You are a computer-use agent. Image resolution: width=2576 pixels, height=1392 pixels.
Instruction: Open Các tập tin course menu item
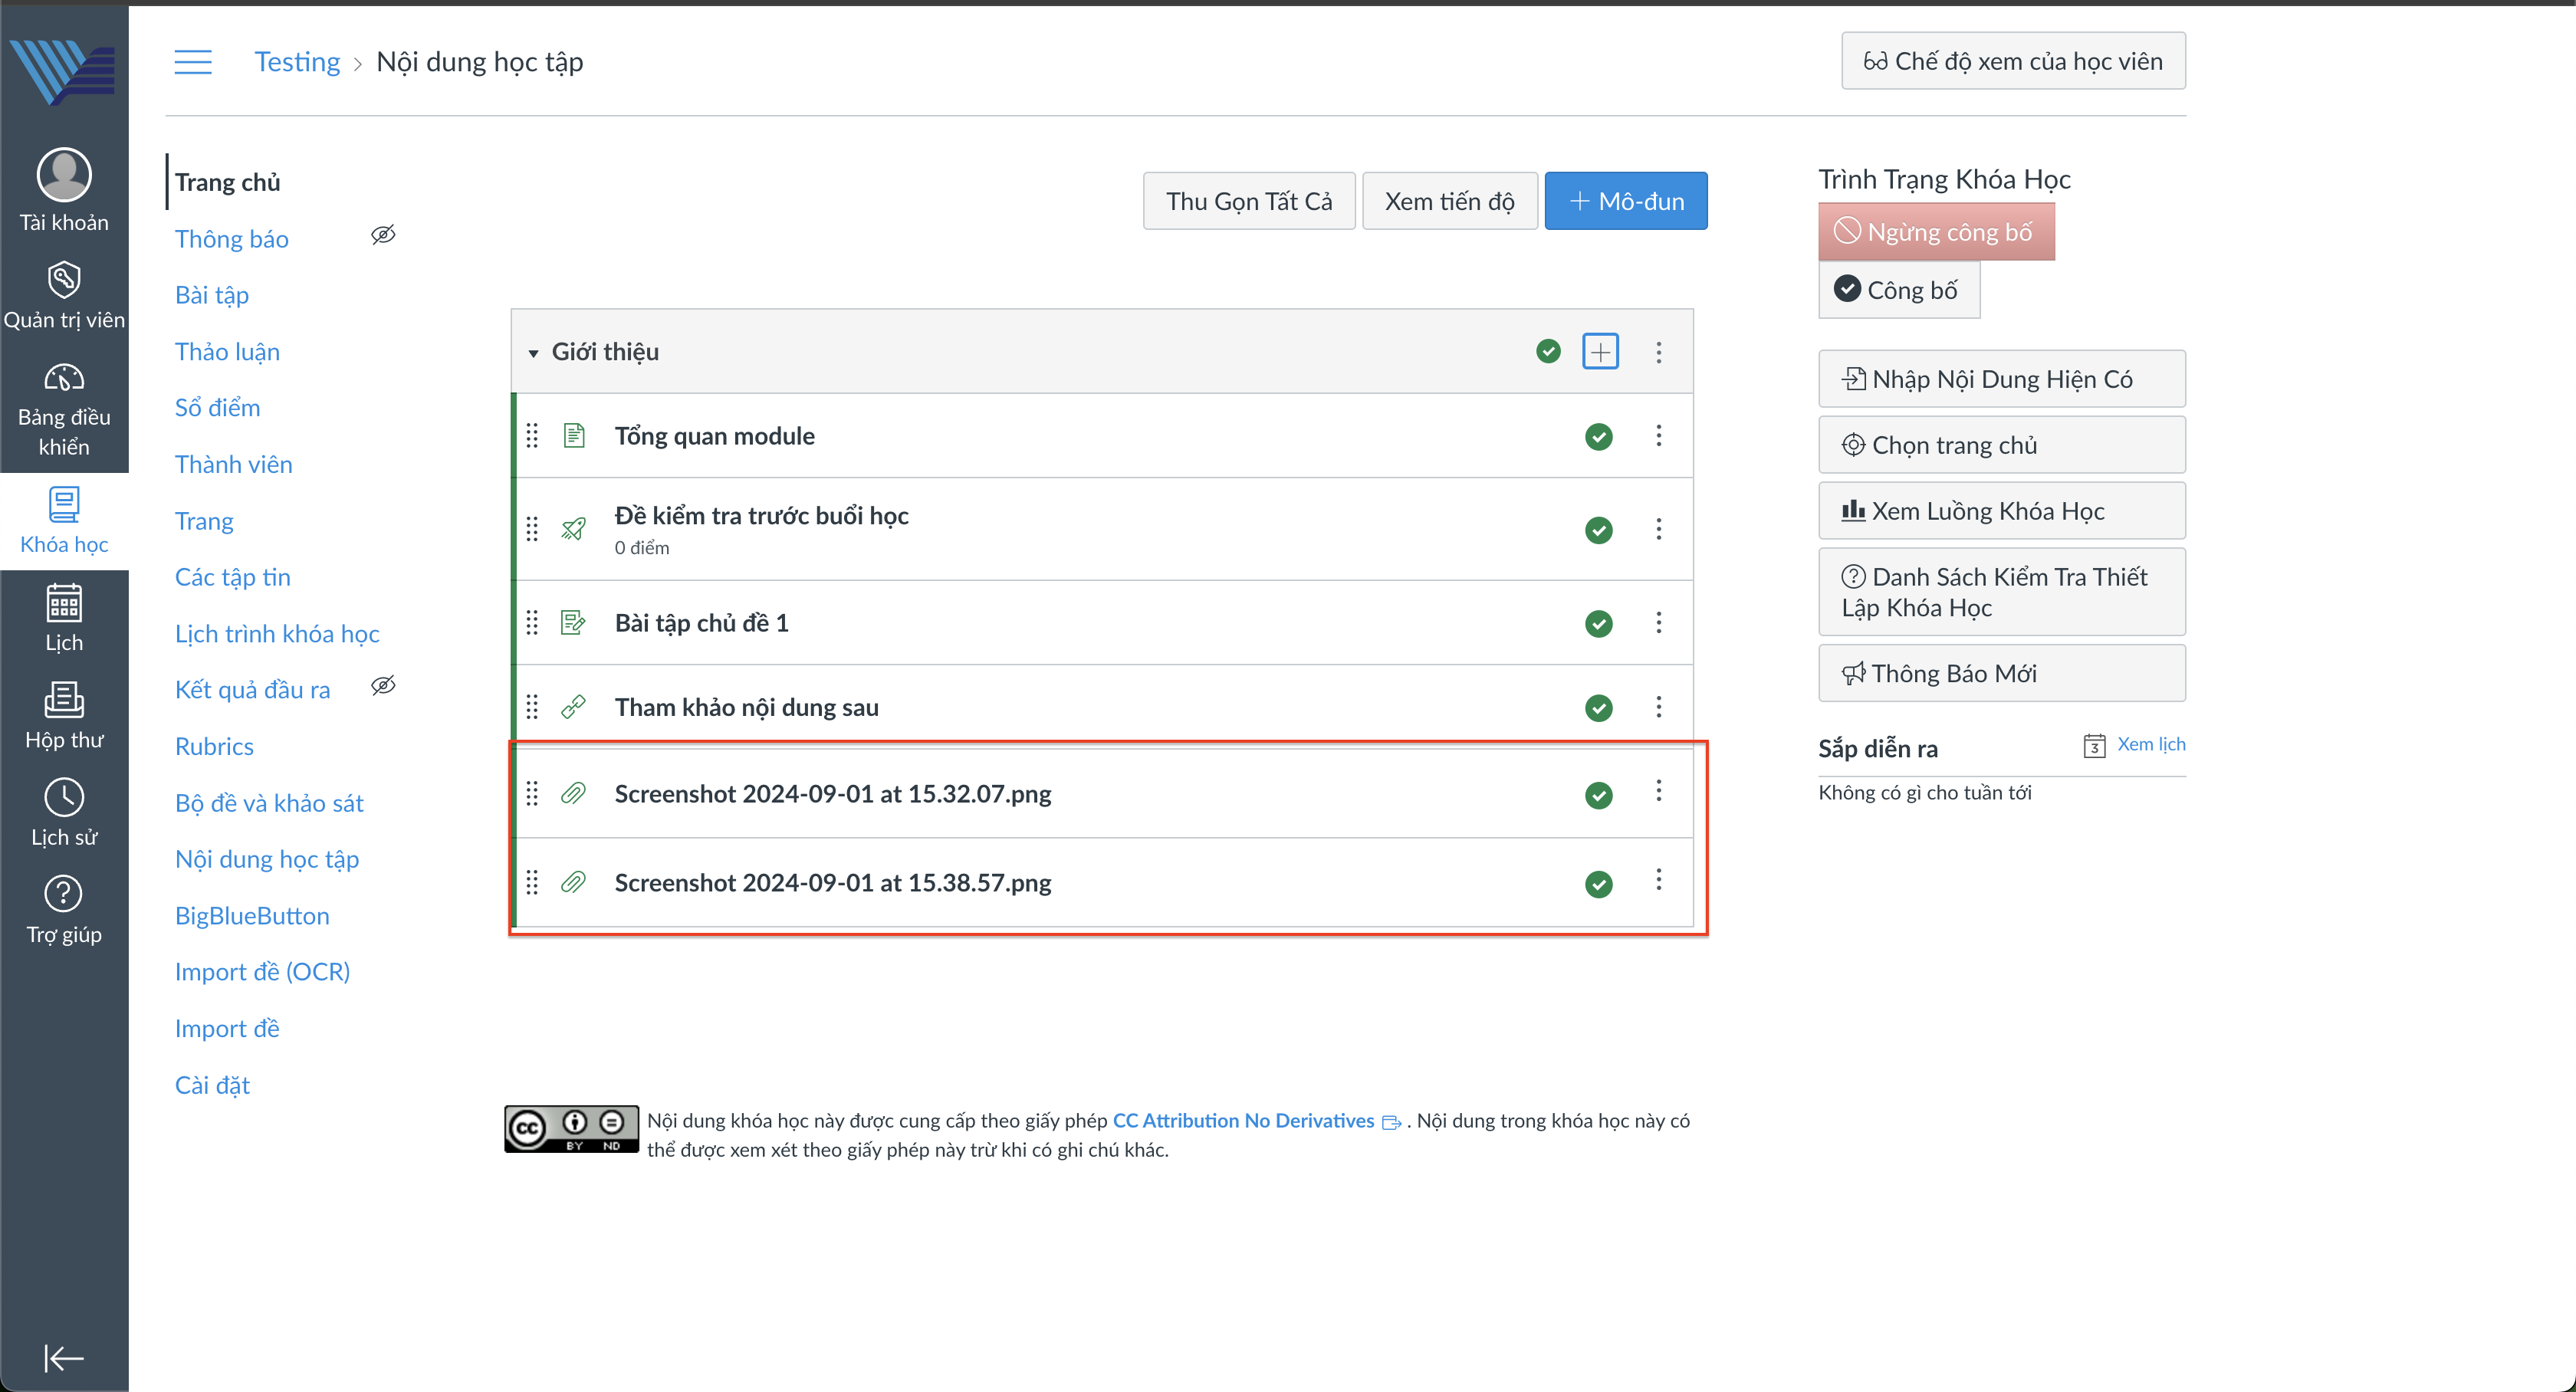(x=232, y=577)
